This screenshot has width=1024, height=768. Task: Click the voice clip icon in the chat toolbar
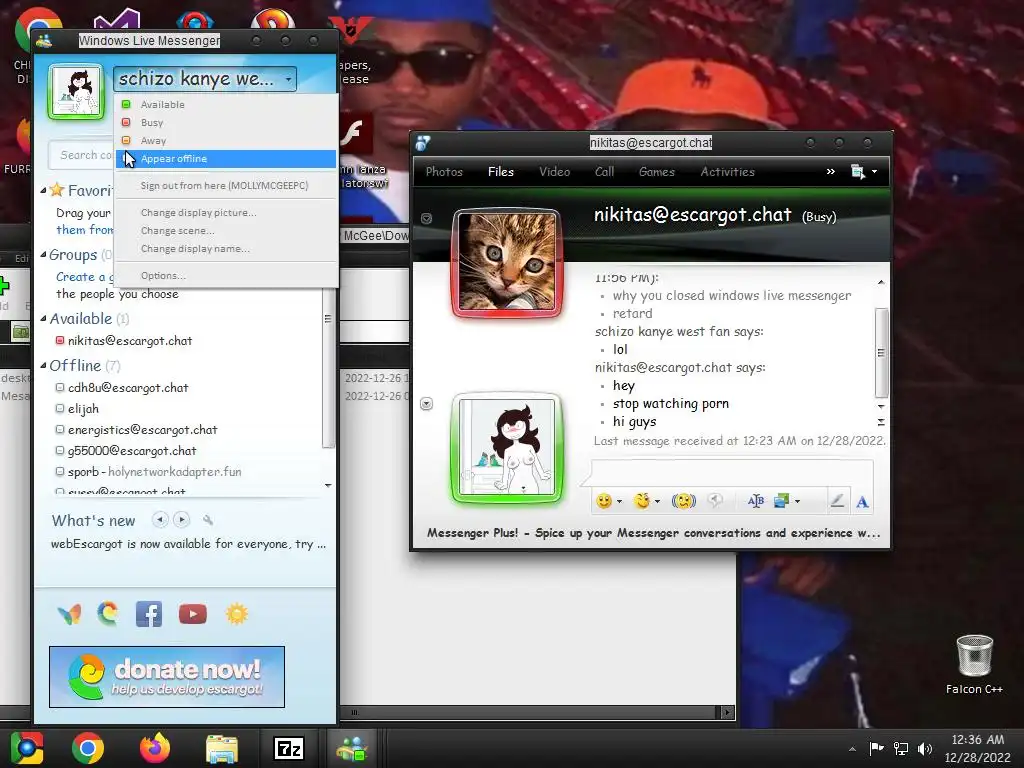(x=716, y=501)
